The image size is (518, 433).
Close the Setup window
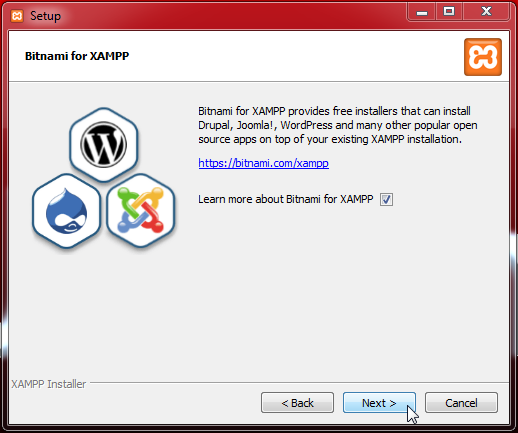tap(486, 12)
